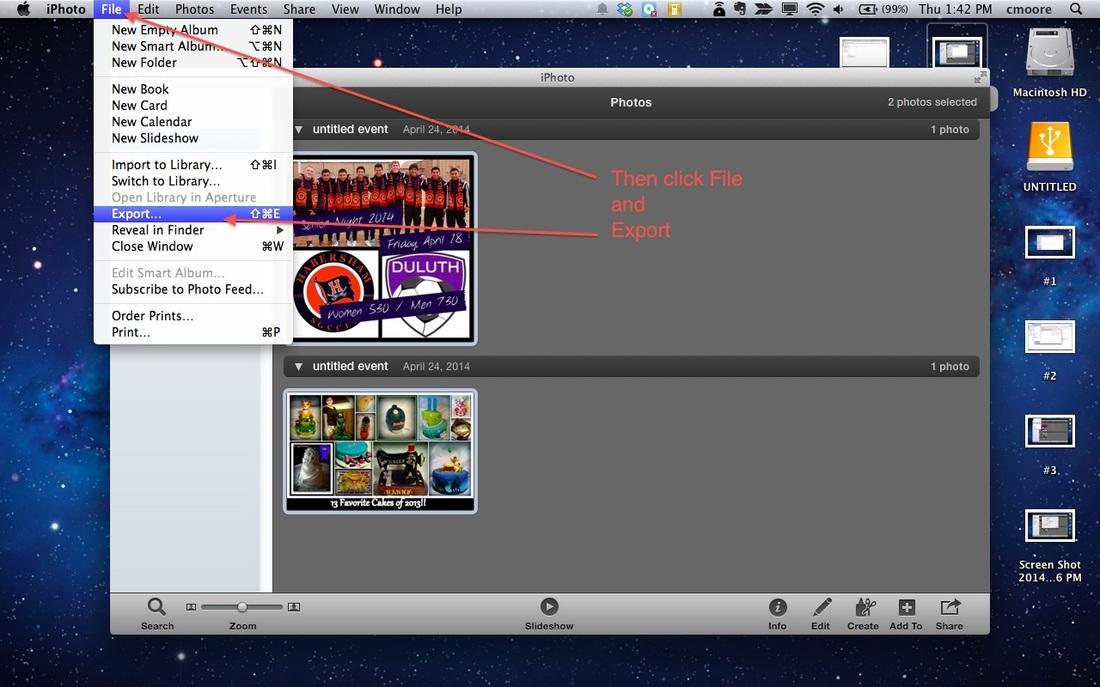Collapse the second untitled event triangle
This screenshot has width=1100, height=687.
[x=298, y=367]
